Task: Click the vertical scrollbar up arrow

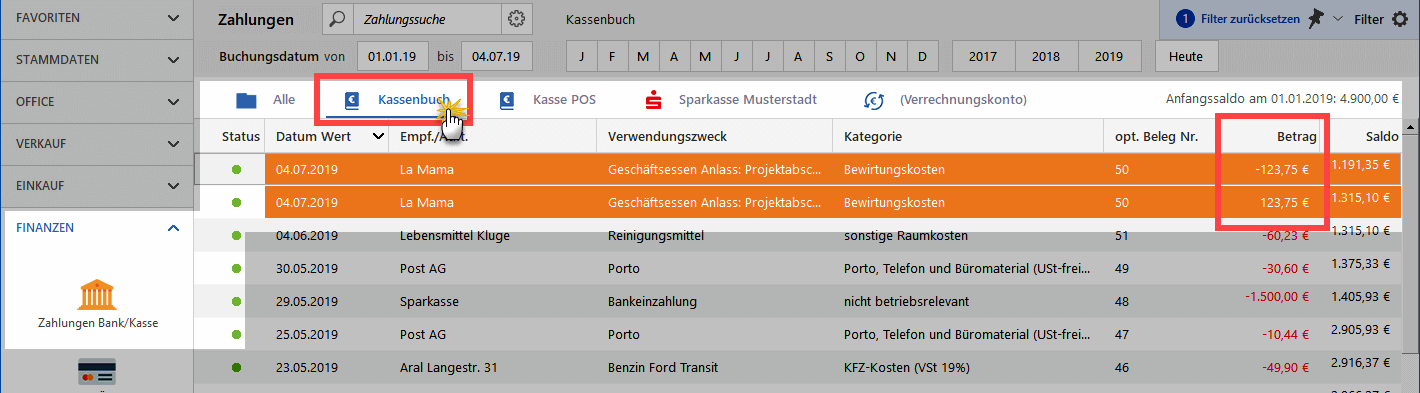Action: pos(1411,127)
